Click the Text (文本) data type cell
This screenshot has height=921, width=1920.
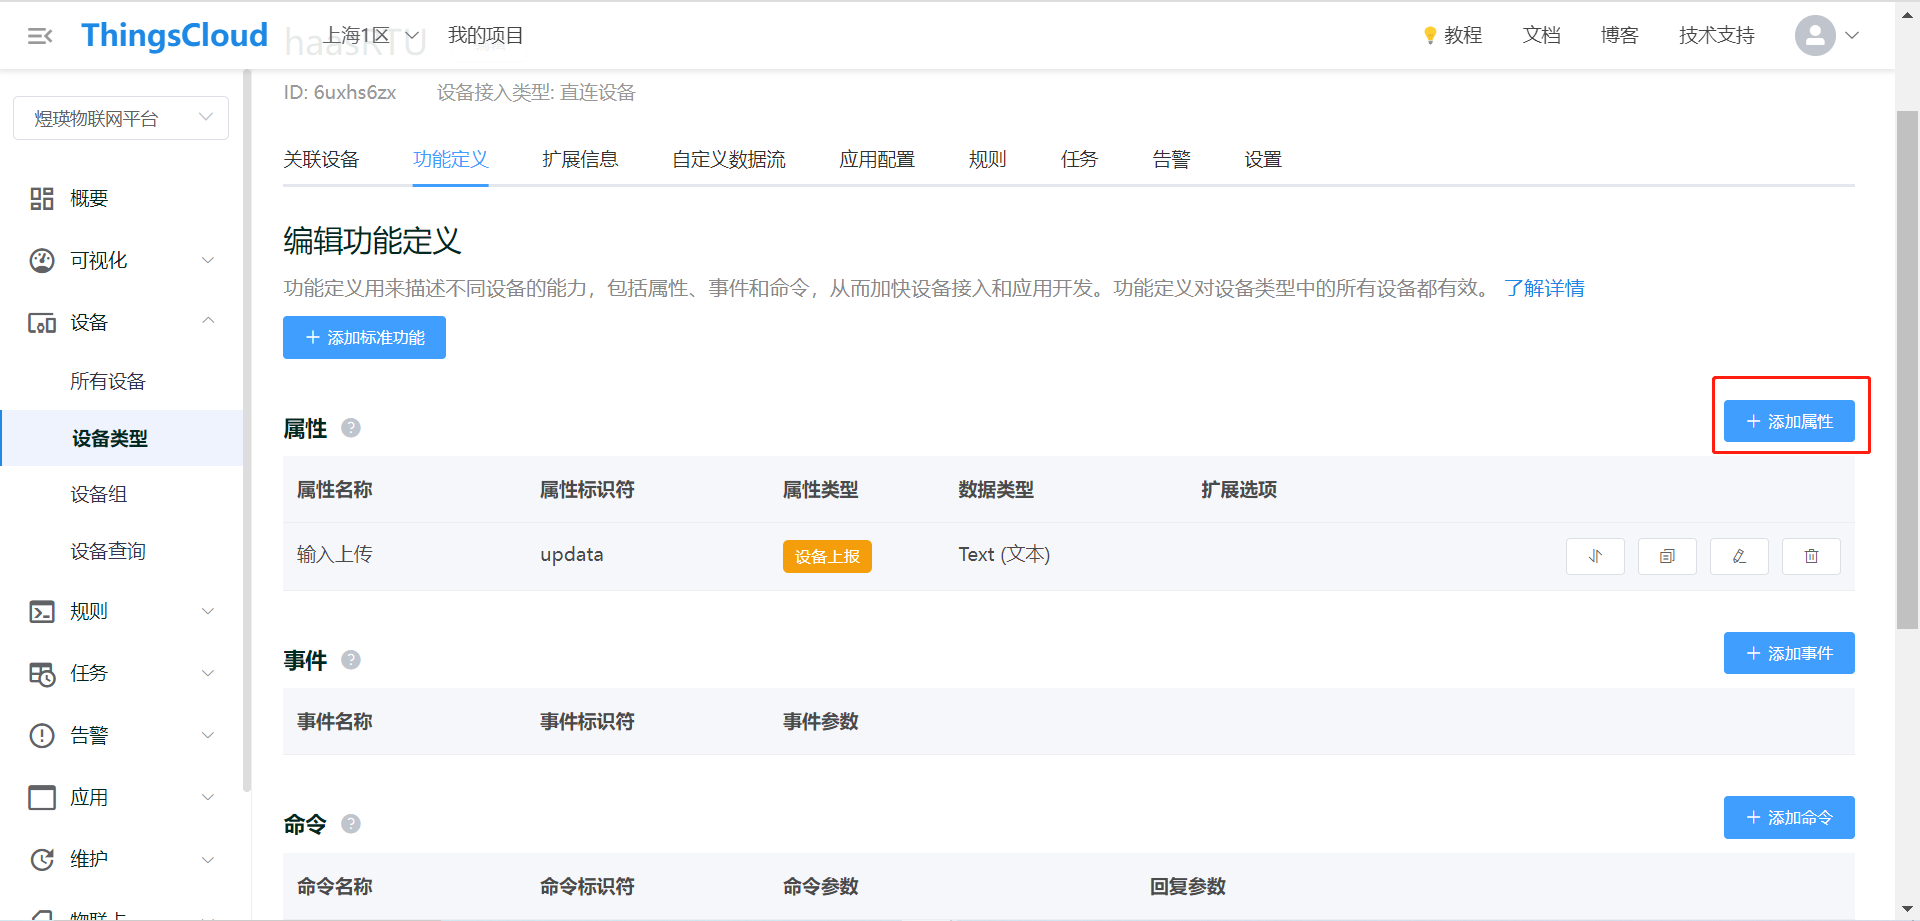1004,554
